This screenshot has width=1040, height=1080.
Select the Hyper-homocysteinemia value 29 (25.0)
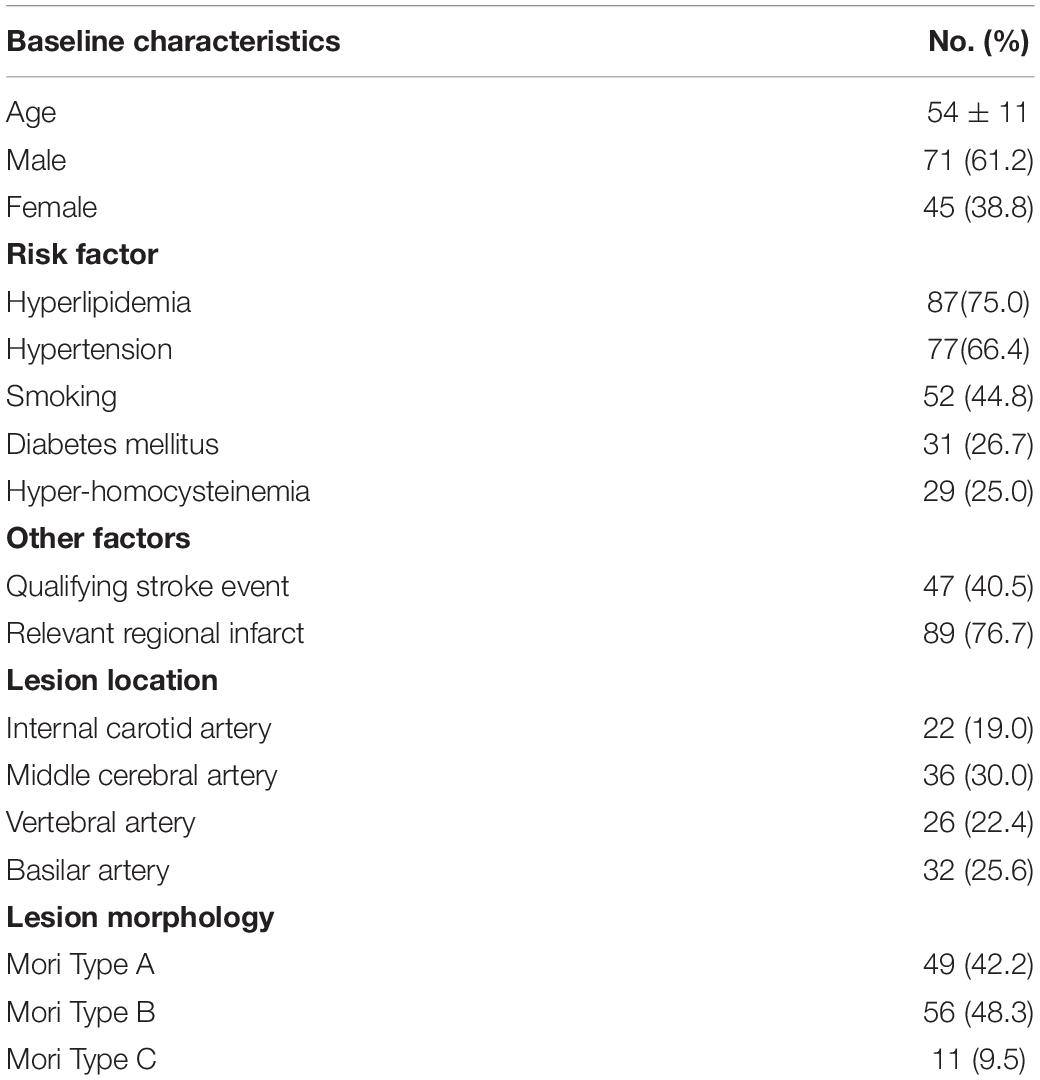978,491
